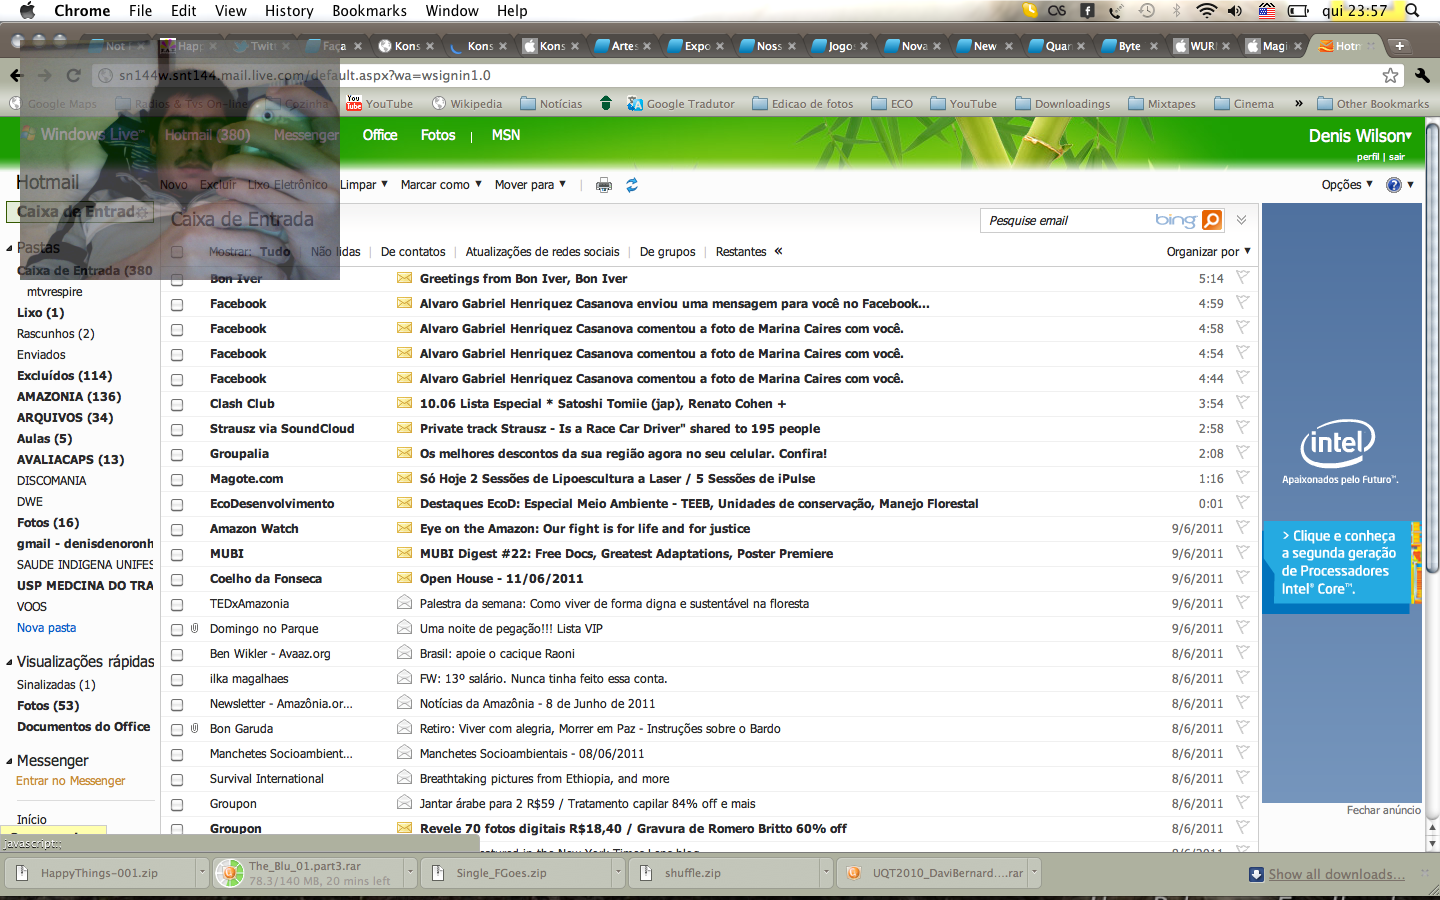Check the Amazon Watch email box
The image size is (1440, 900).
(177, 530)
